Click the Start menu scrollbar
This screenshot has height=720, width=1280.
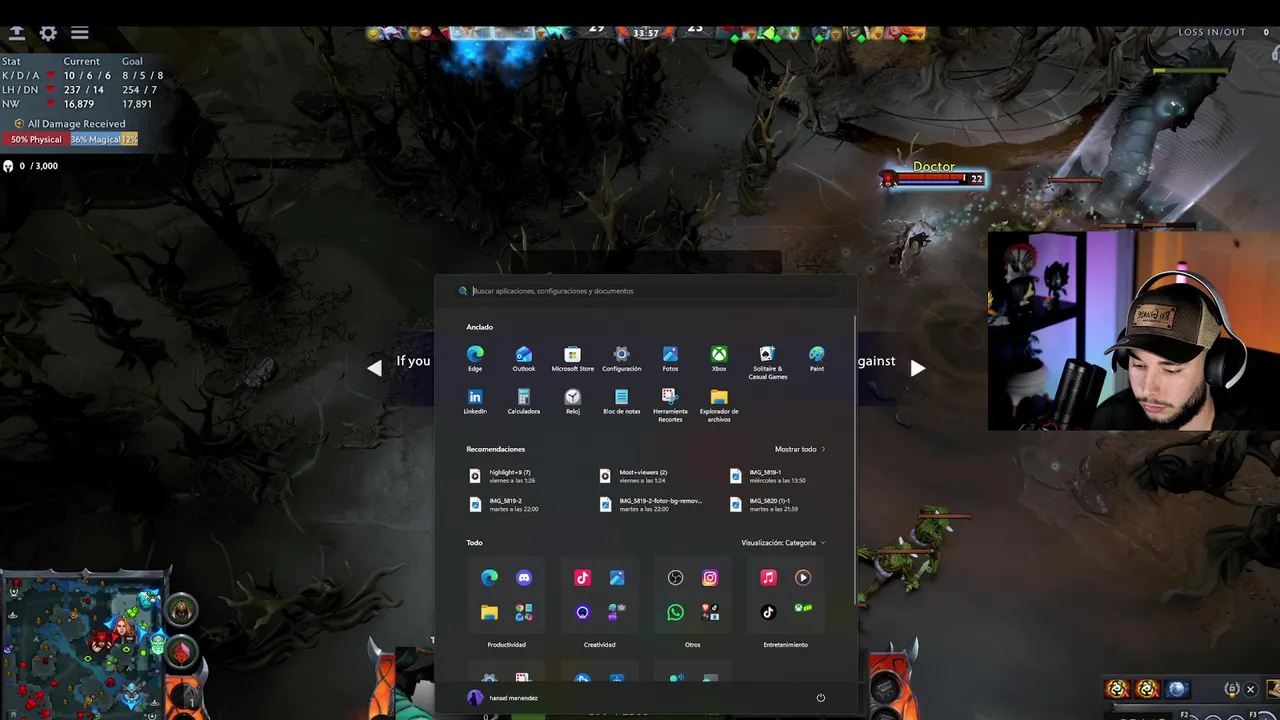[855, 460]
